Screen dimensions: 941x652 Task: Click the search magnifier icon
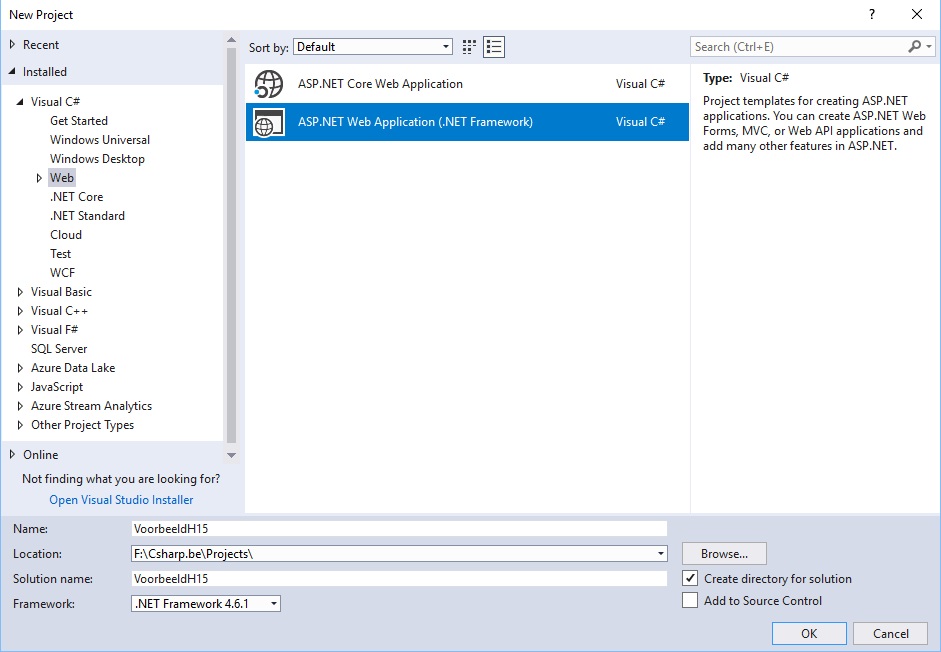tap(914, 46)
